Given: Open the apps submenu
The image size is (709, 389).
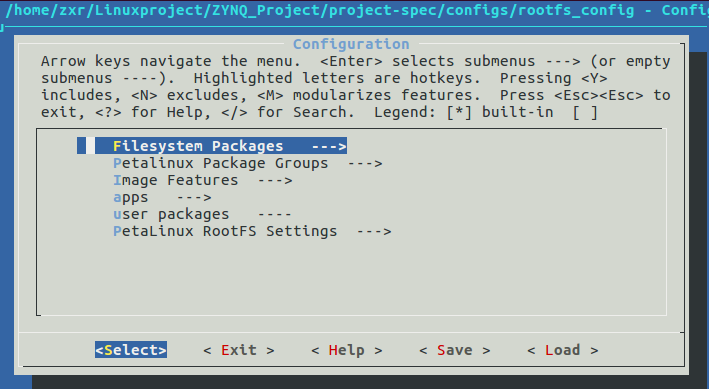Looking at the screenshot, I should point(162,198).
